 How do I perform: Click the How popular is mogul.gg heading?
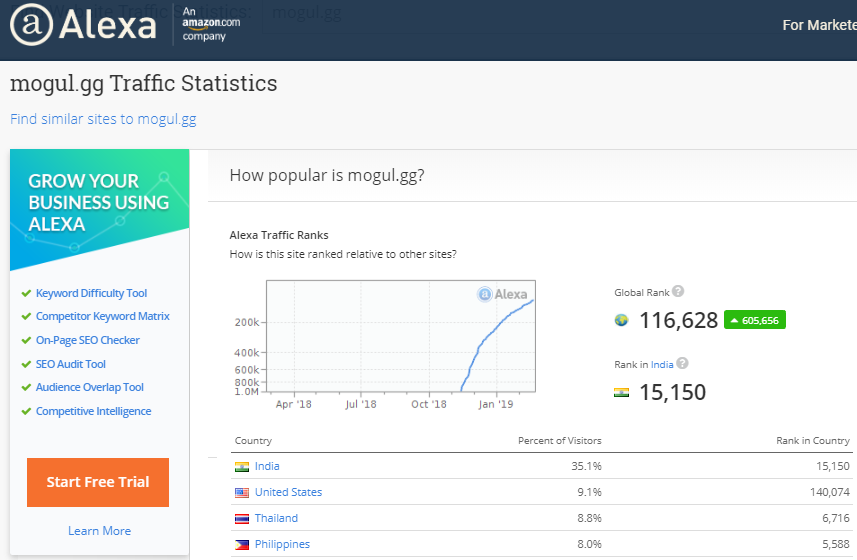327,175
